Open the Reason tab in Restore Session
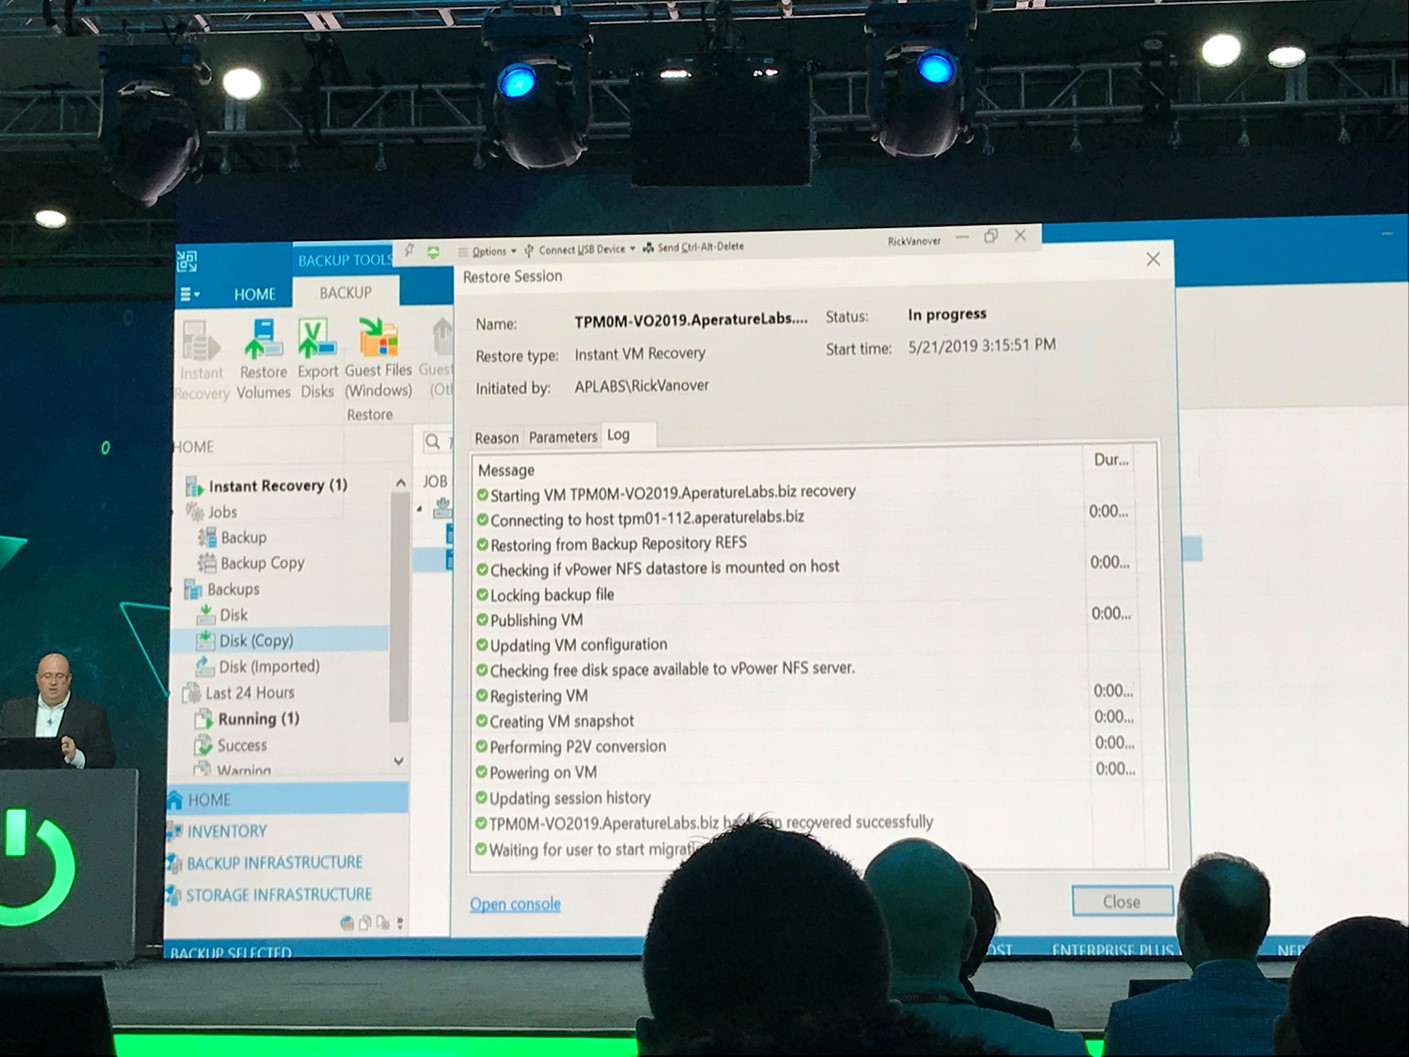This screenshot has height=1057, width=1409. pos(496,438)
